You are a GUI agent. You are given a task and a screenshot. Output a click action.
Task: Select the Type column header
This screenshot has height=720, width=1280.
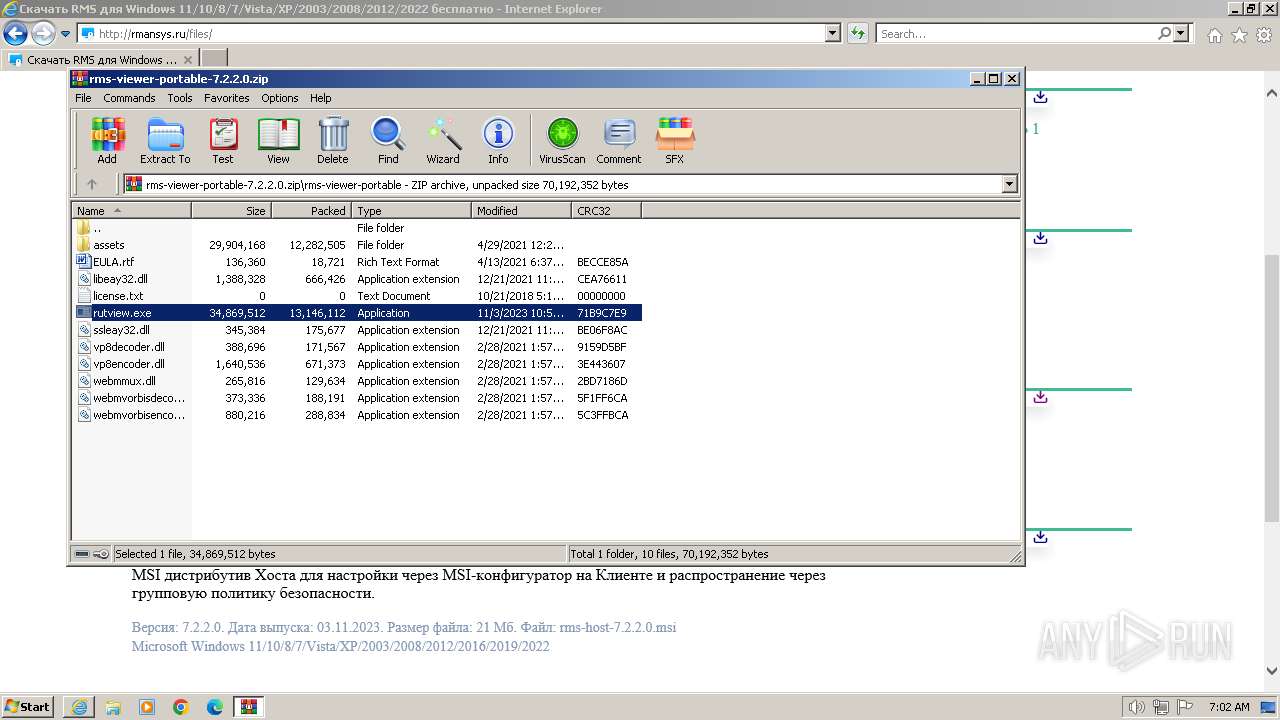[x=411, y=211]
